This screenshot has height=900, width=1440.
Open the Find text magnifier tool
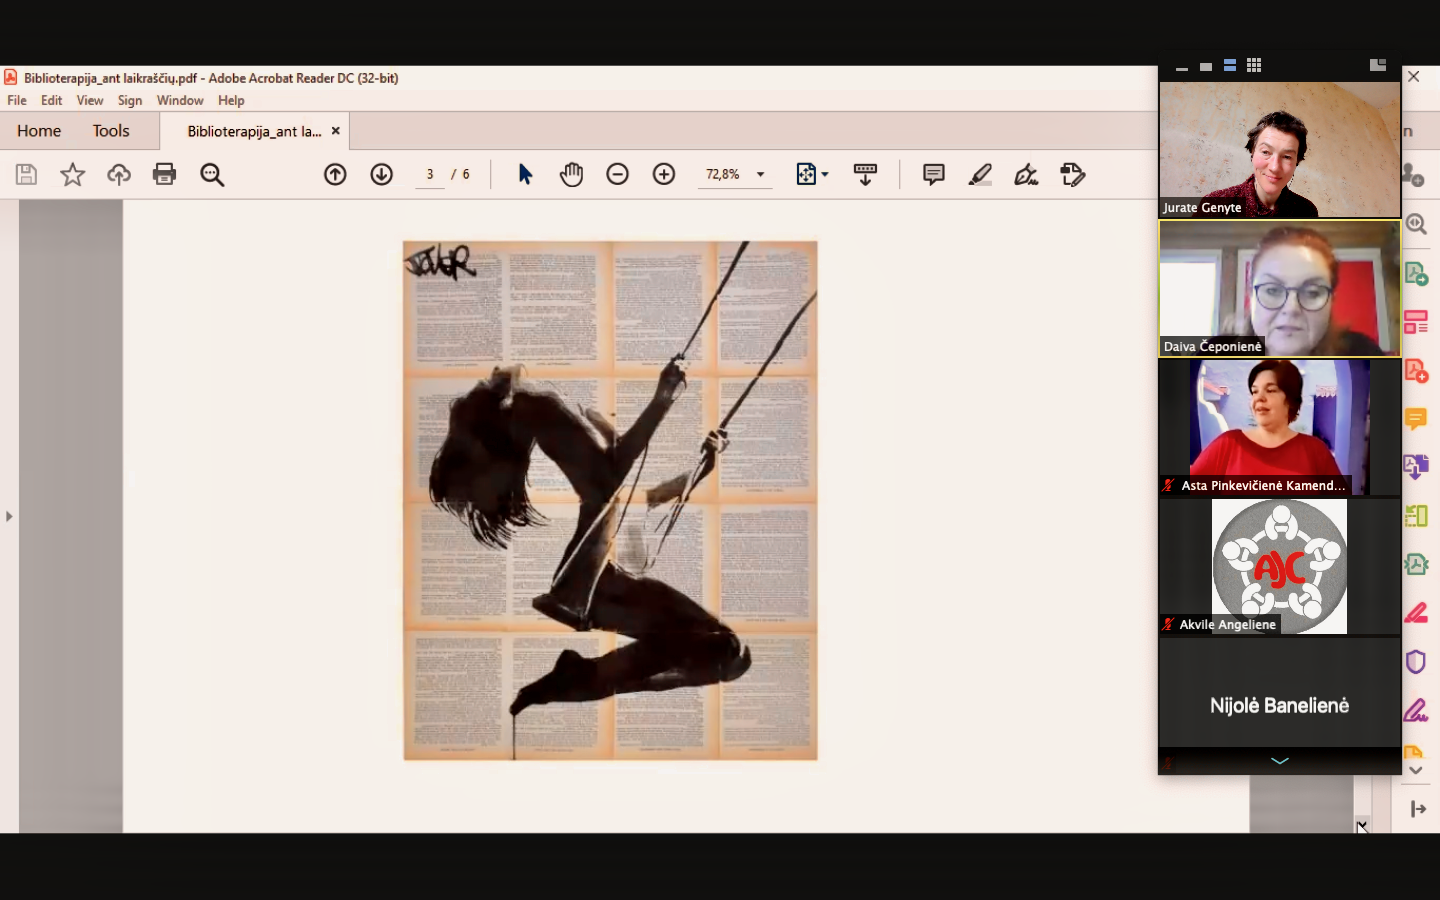pyautogui.click(x=212, y=175)
